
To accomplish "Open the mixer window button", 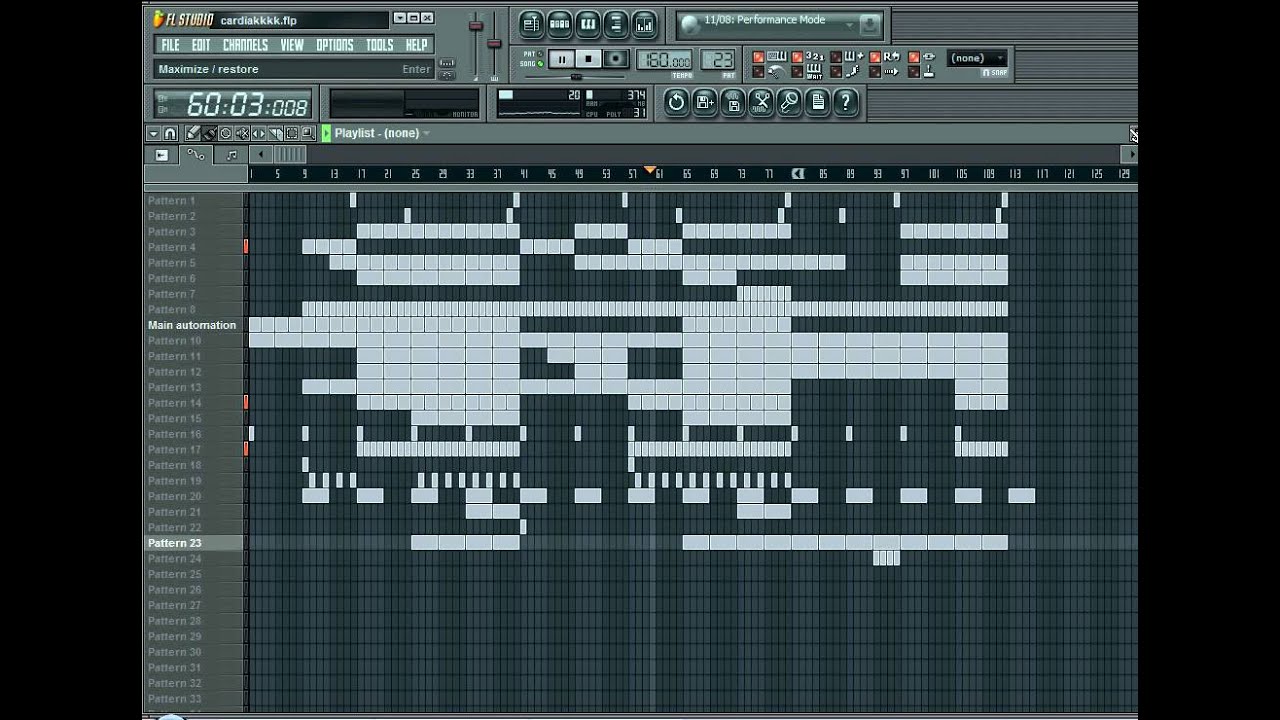I will coord(644,24).
